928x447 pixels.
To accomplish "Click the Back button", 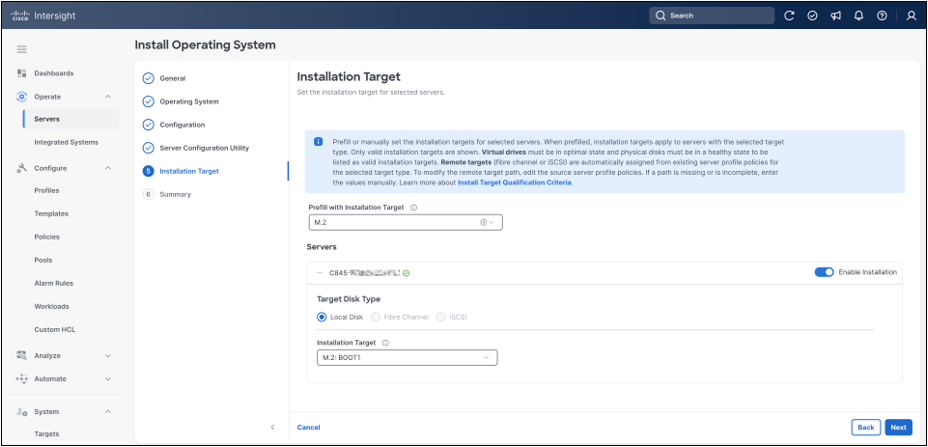I will [866, 427].
